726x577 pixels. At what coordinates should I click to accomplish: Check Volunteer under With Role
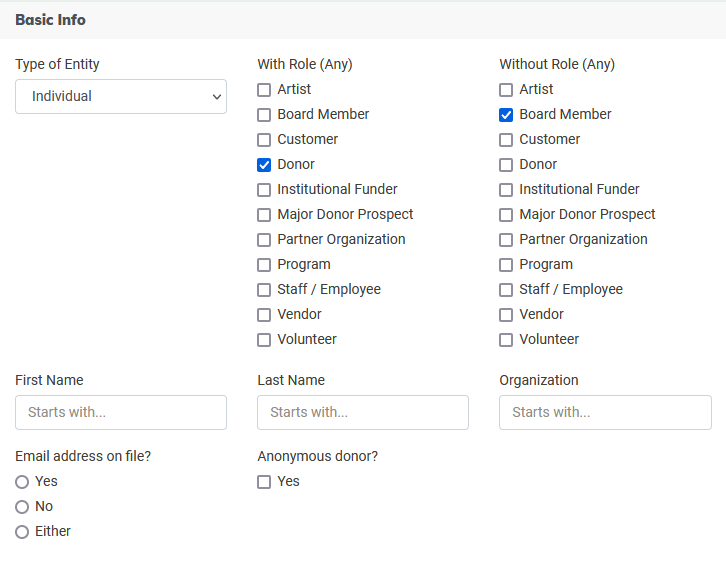pos(264,340)
